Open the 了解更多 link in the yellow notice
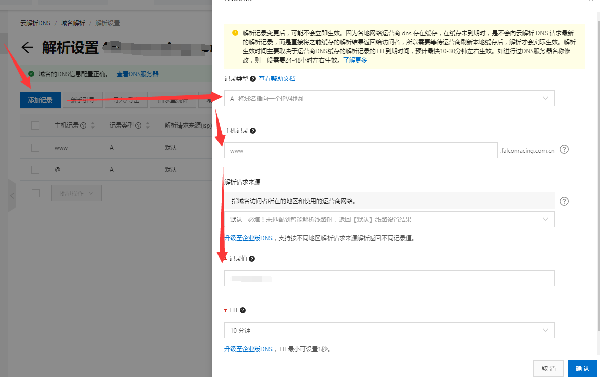 [x=355, y=60]
